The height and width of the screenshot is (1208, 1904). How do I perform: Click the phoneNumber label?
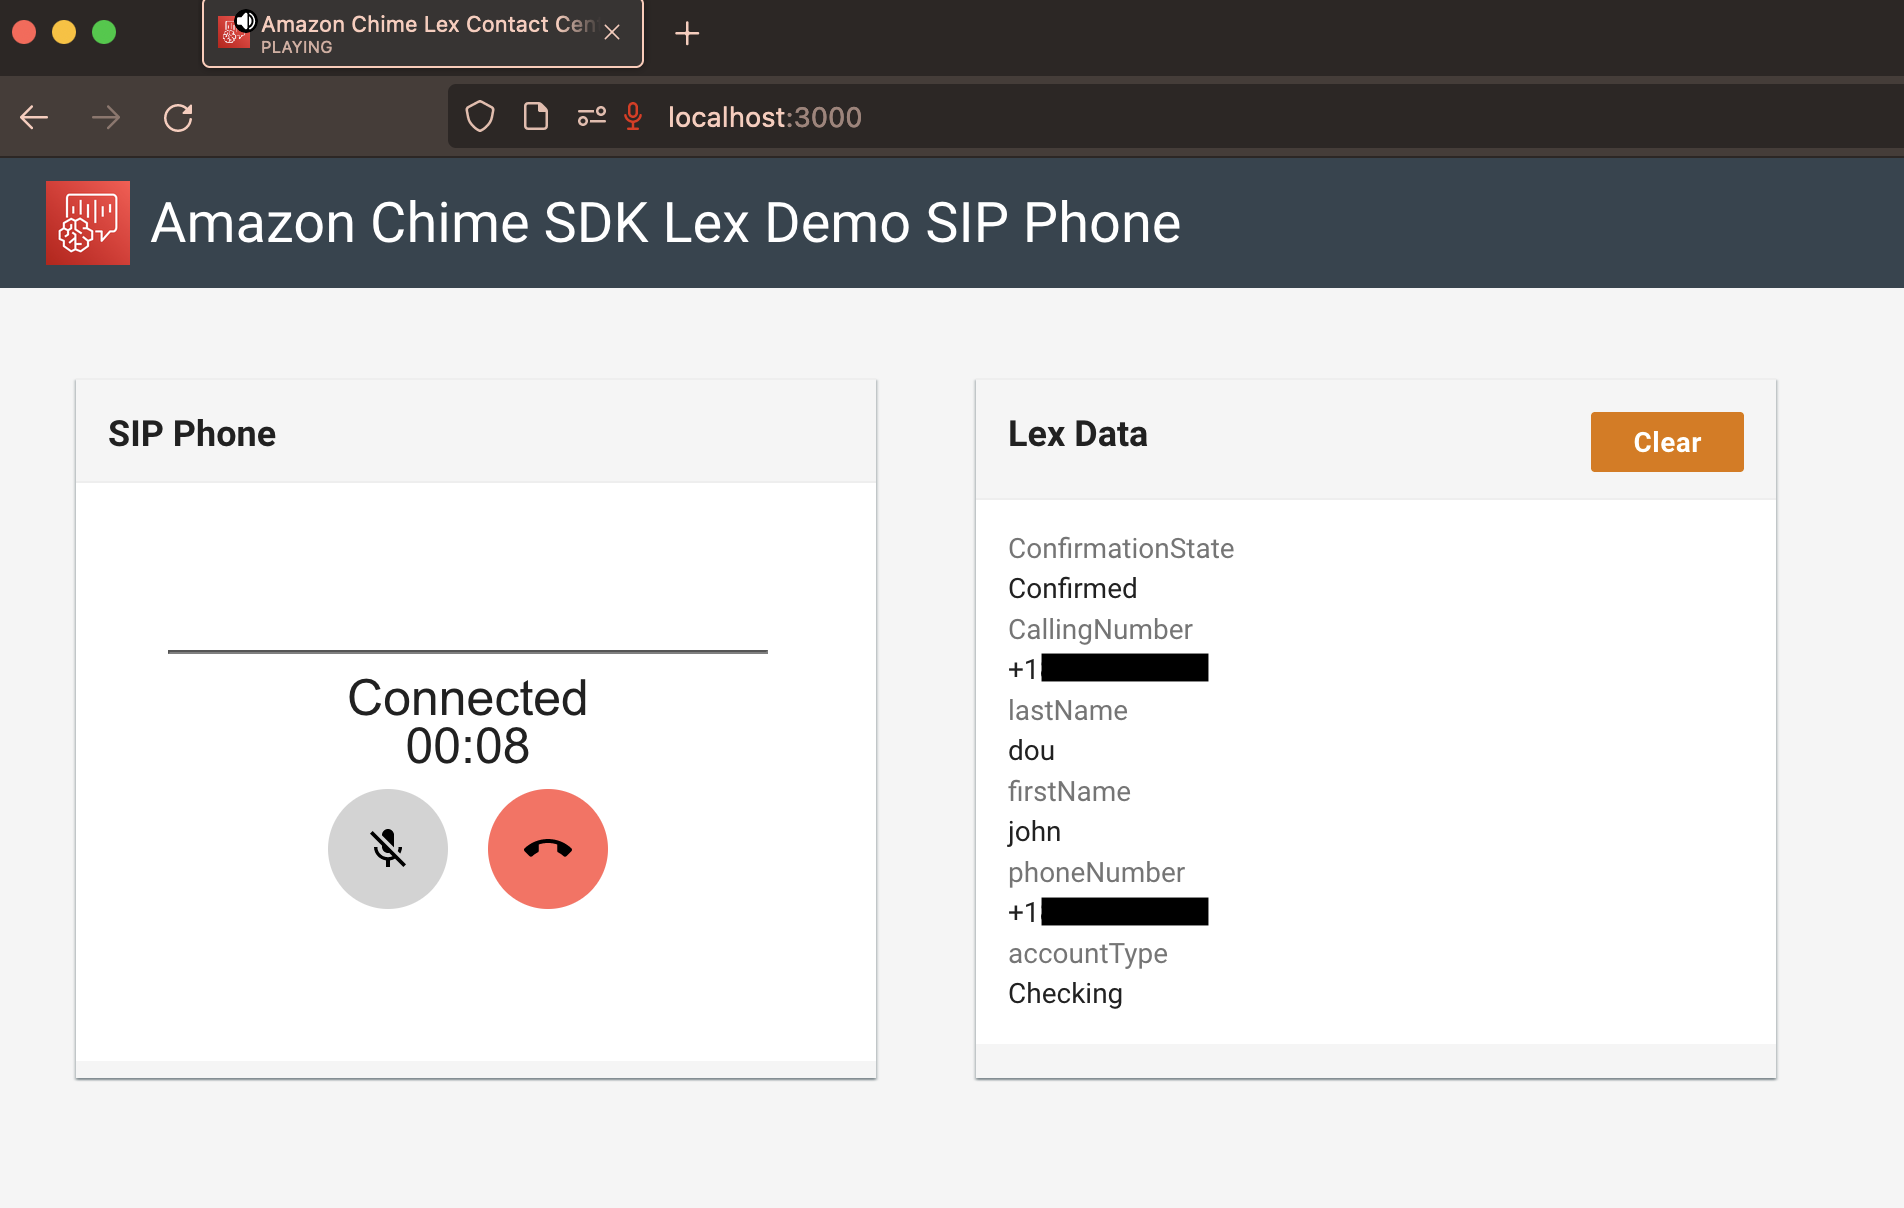coord(1096,872)
